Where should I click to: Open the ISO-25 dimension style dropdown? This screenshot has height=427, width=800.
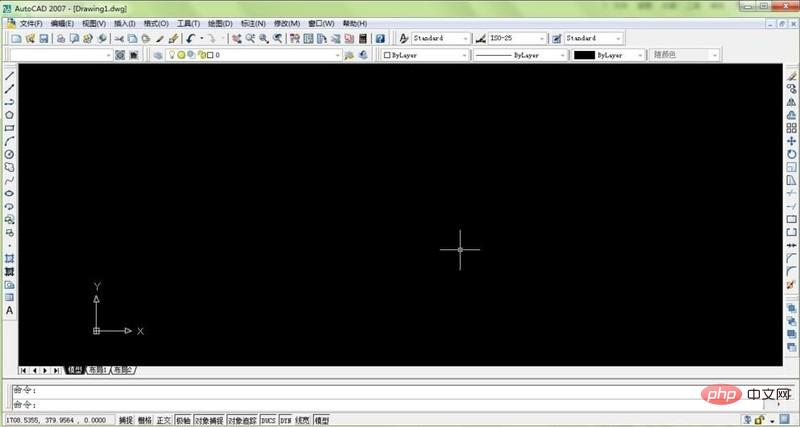coord(517,38)
